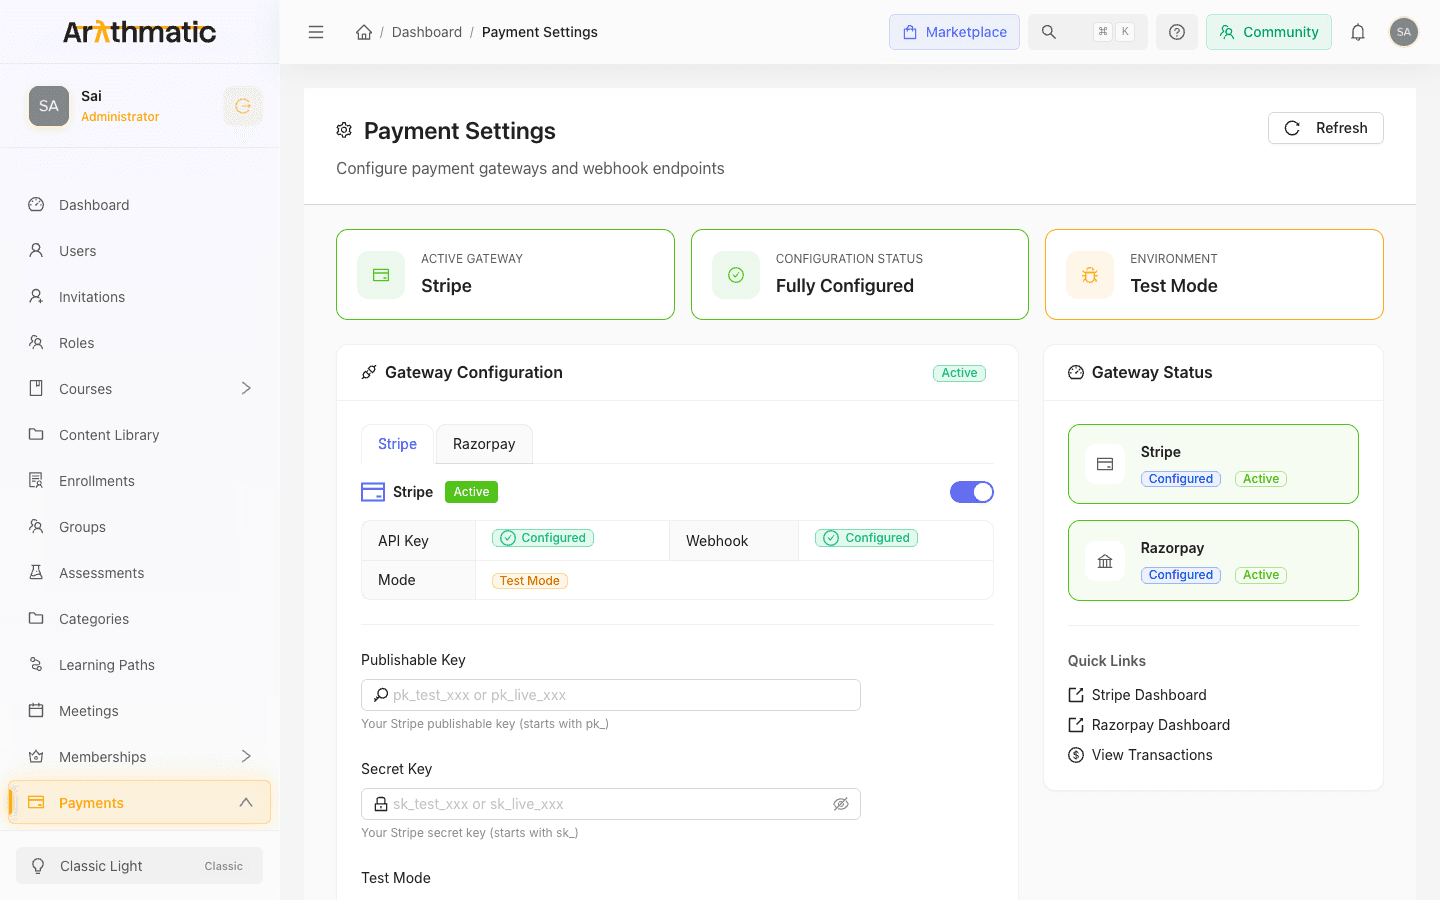1440x900 pixels.
Task: Click the Meetings calendar icon
Action: 36,710
